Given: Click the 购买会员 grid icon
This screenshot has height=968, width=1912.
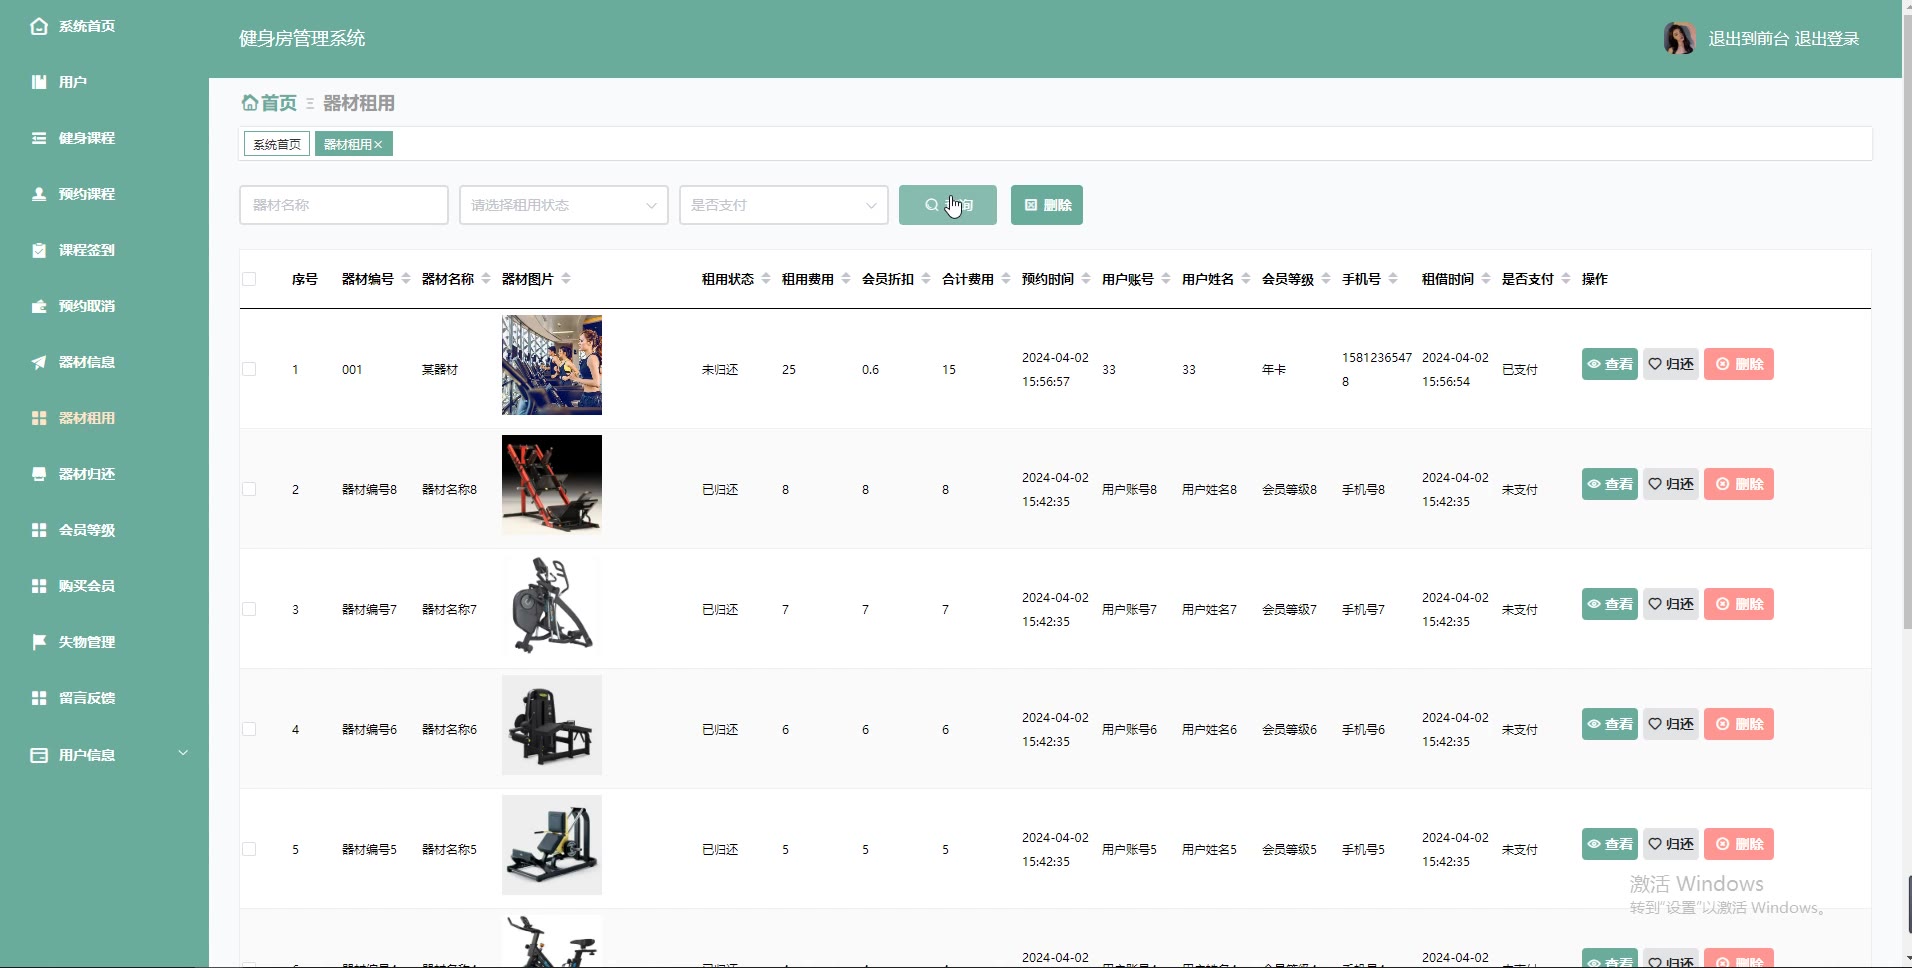Looking at the screenshot, I should [x=39, y=586].
